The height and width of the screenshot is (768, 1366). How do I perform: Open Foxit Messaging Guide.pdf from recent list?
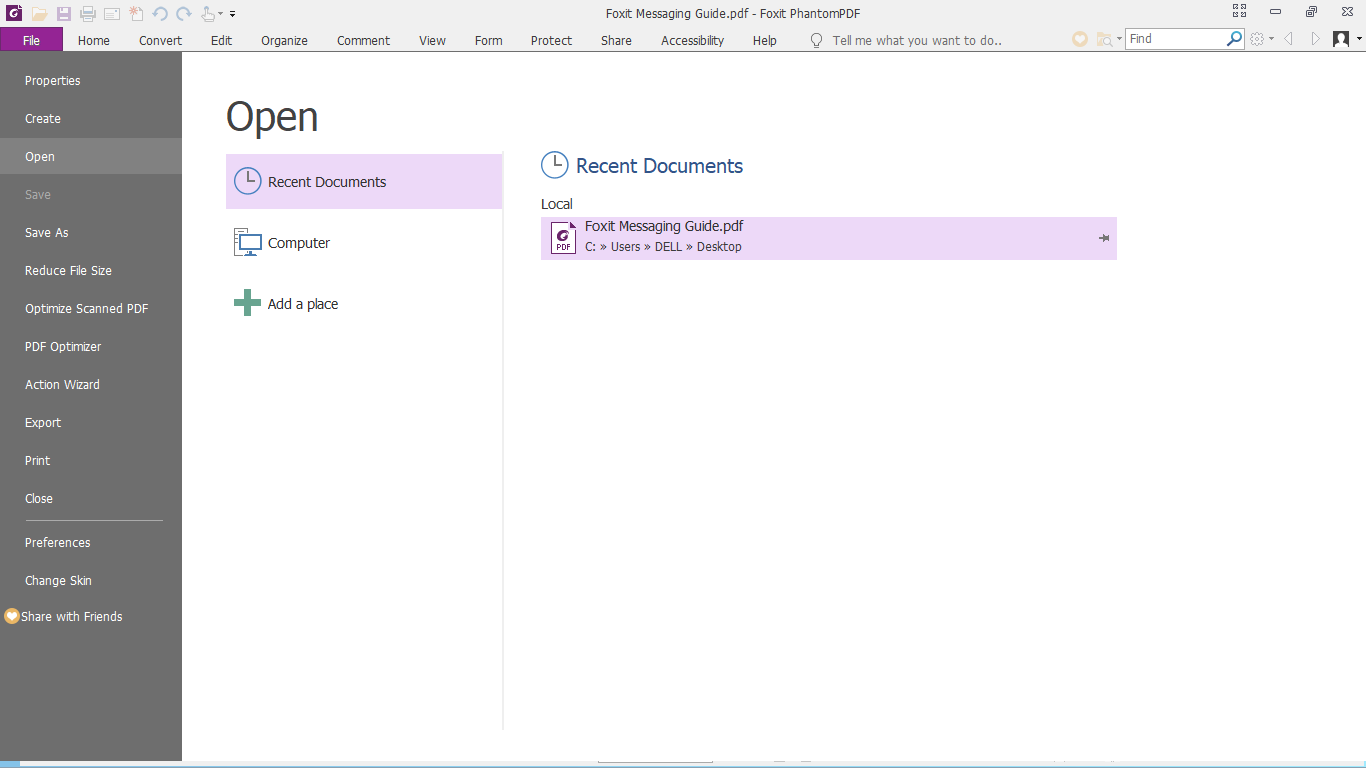[x=829, y=238]
